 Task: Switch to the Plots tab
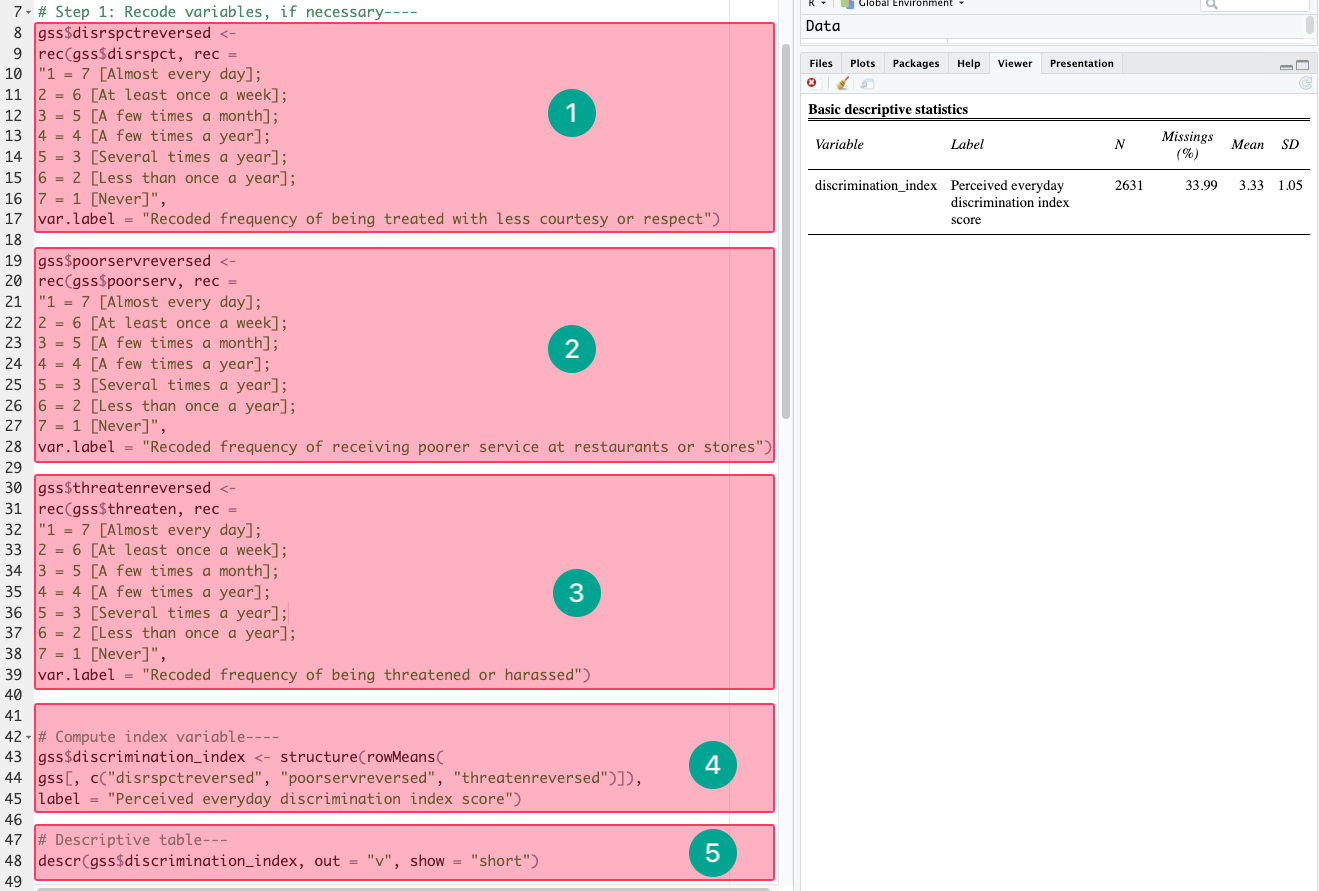pyautogui.click(x=862, y=64)
